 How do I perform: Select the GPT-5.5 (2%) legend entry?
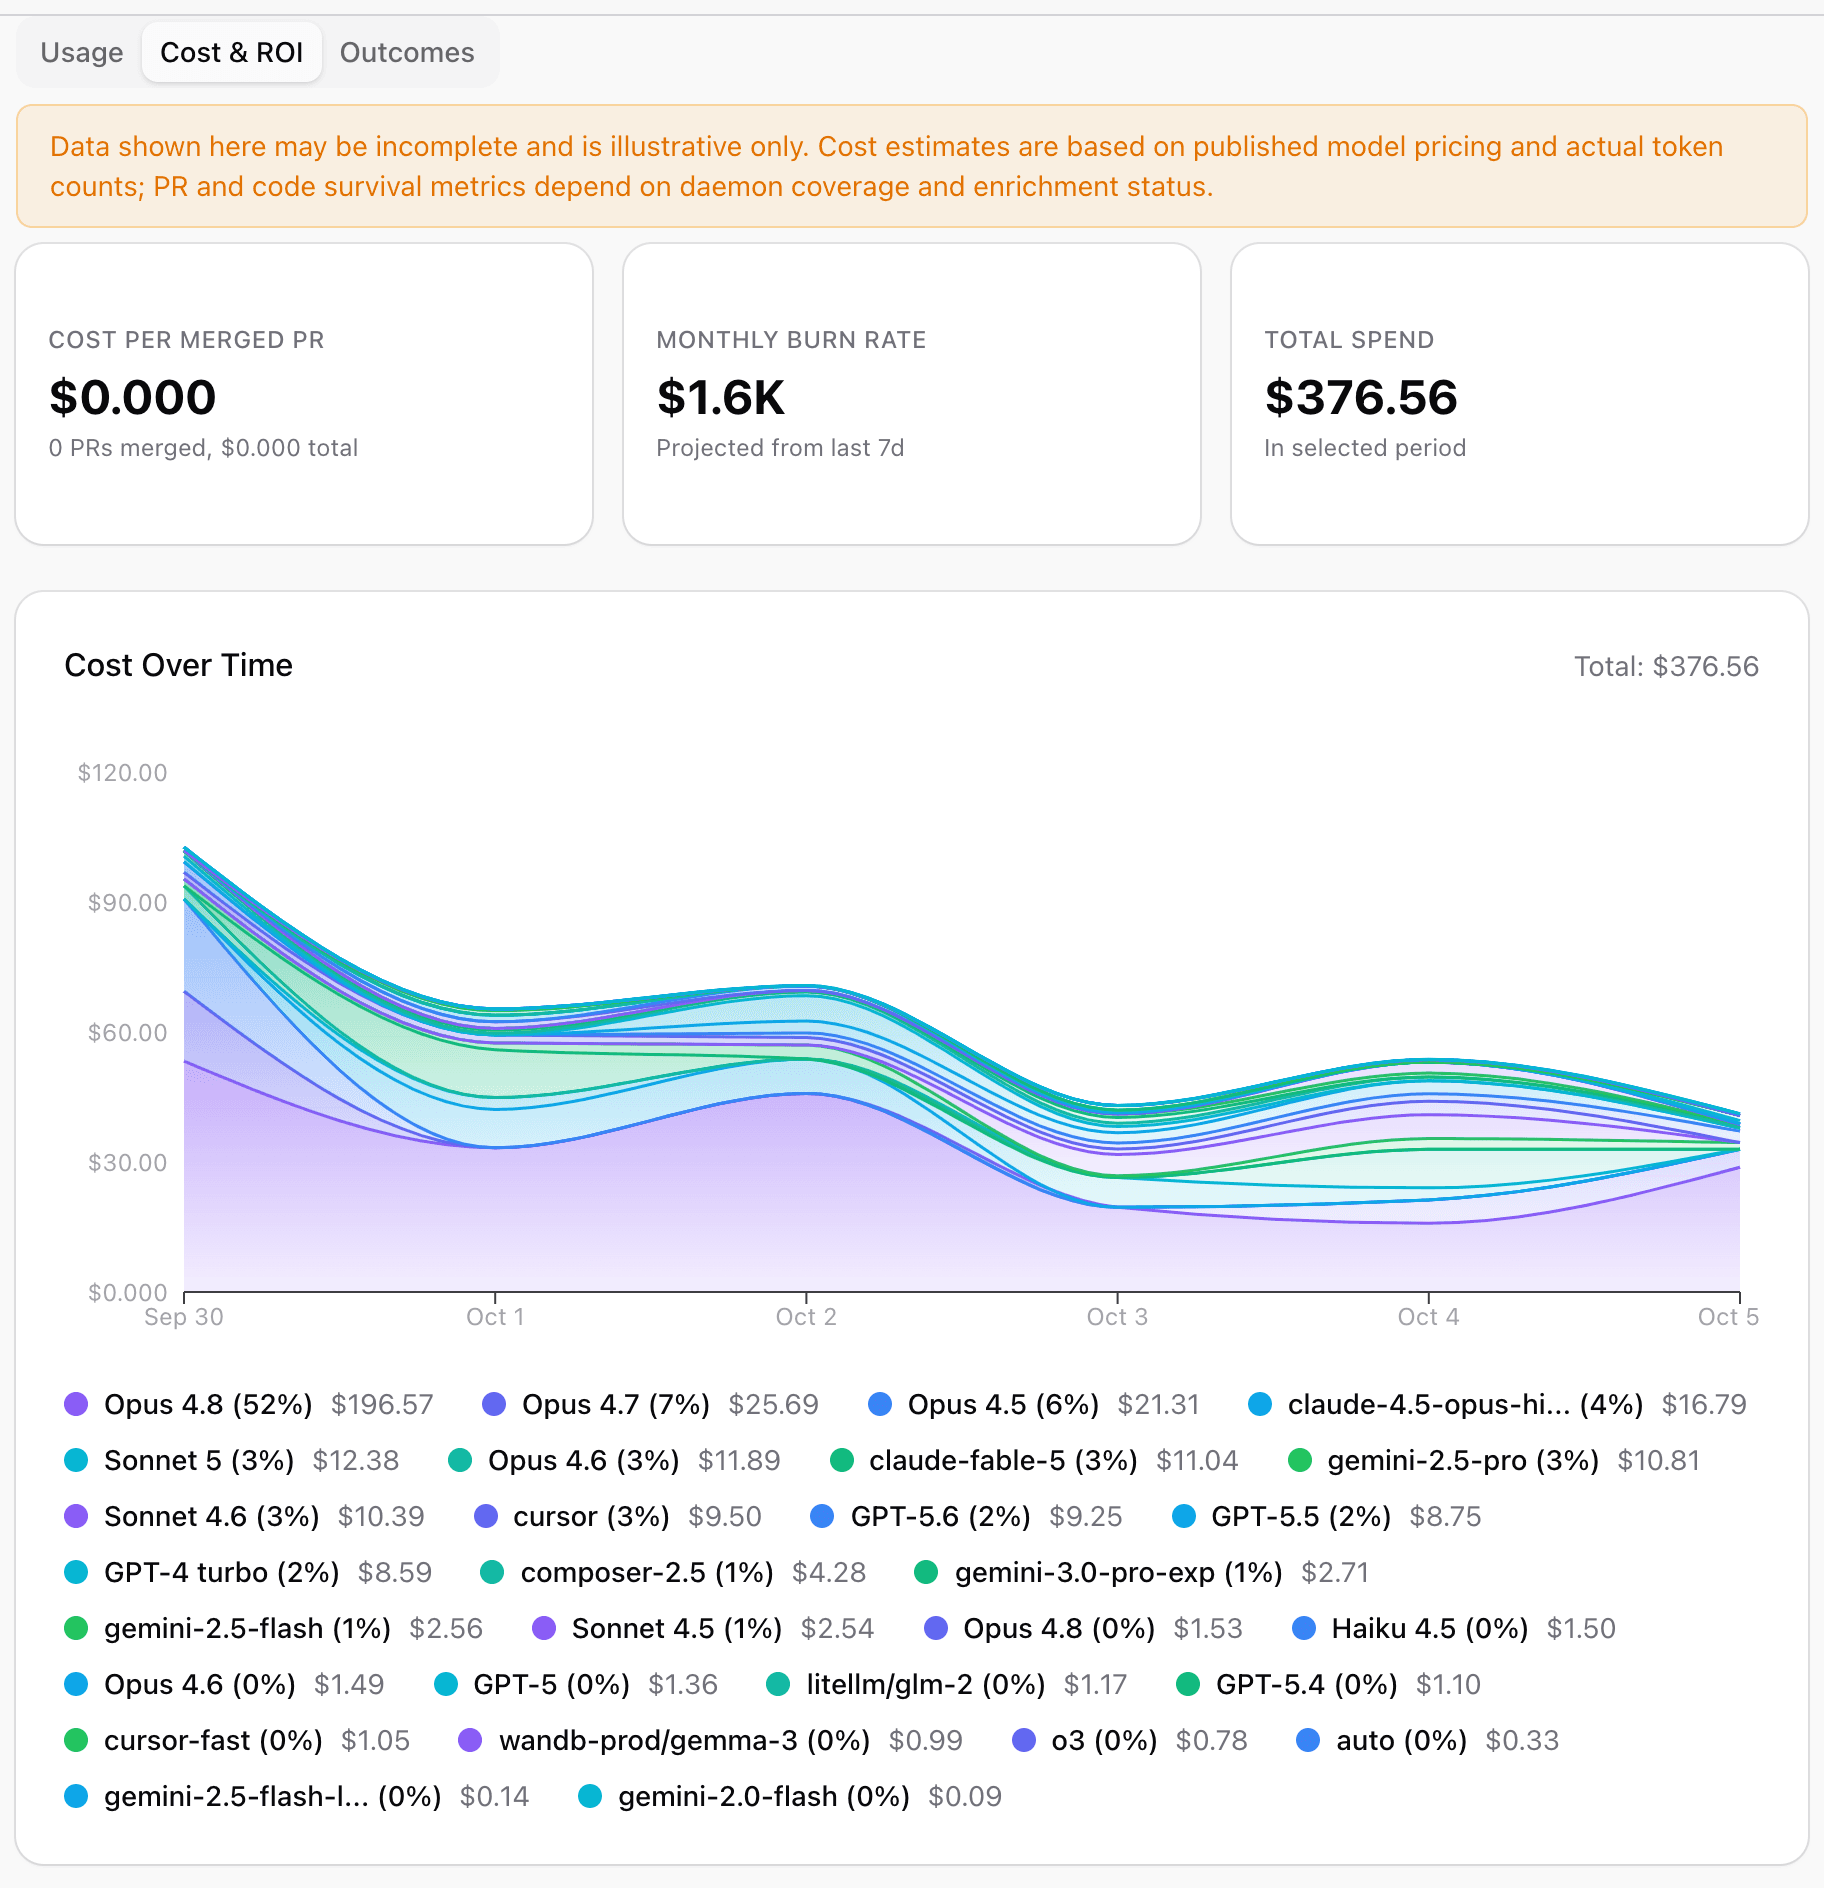tap(1327, 1516)
